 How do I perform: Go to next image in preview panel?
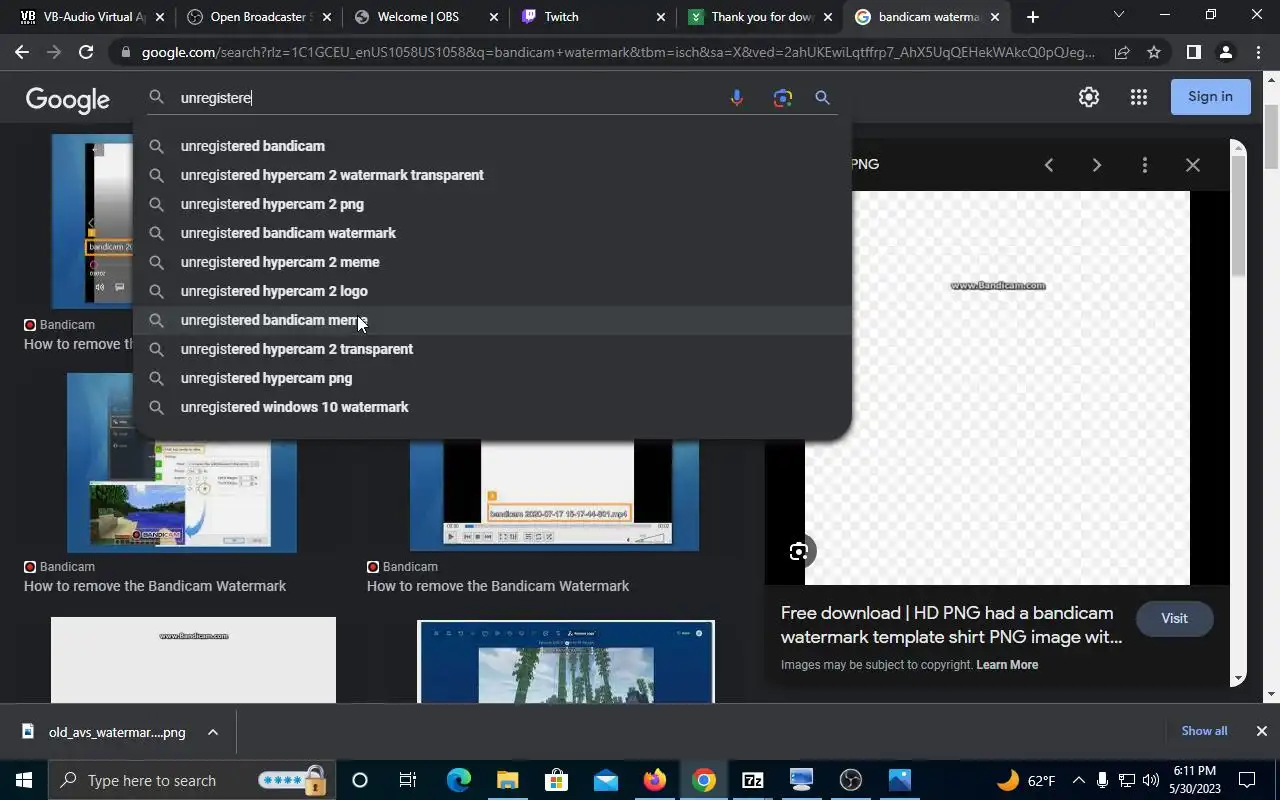pos(1097,165)
